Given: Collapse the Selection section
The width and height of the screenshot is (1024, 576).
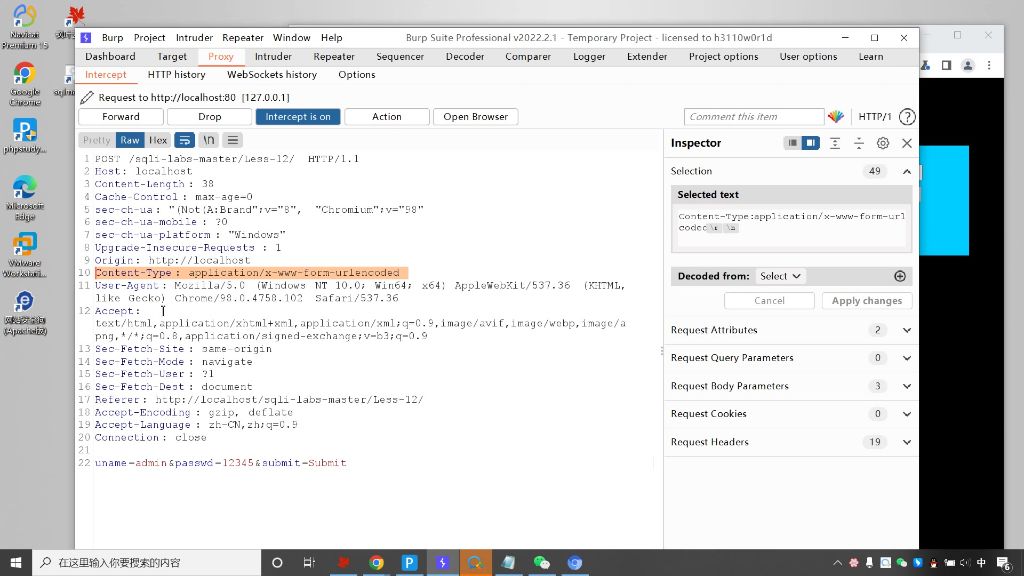Looking at the screenshot, I should click(906, 171).
